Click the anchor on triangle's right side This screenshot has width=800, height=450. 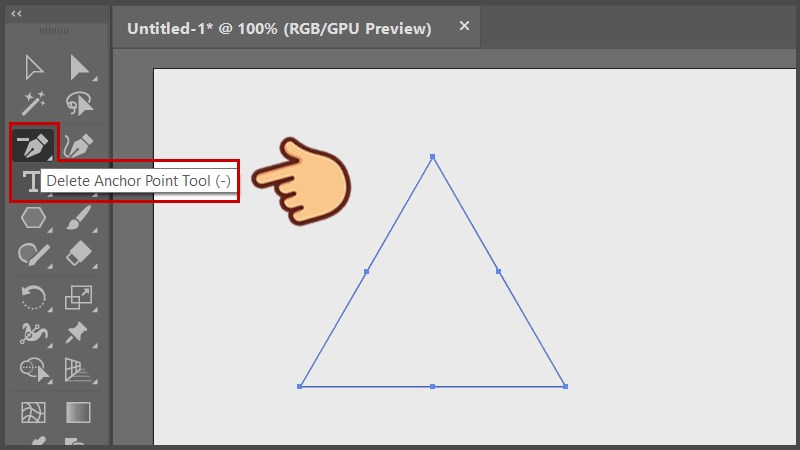(x=498, y=271)
